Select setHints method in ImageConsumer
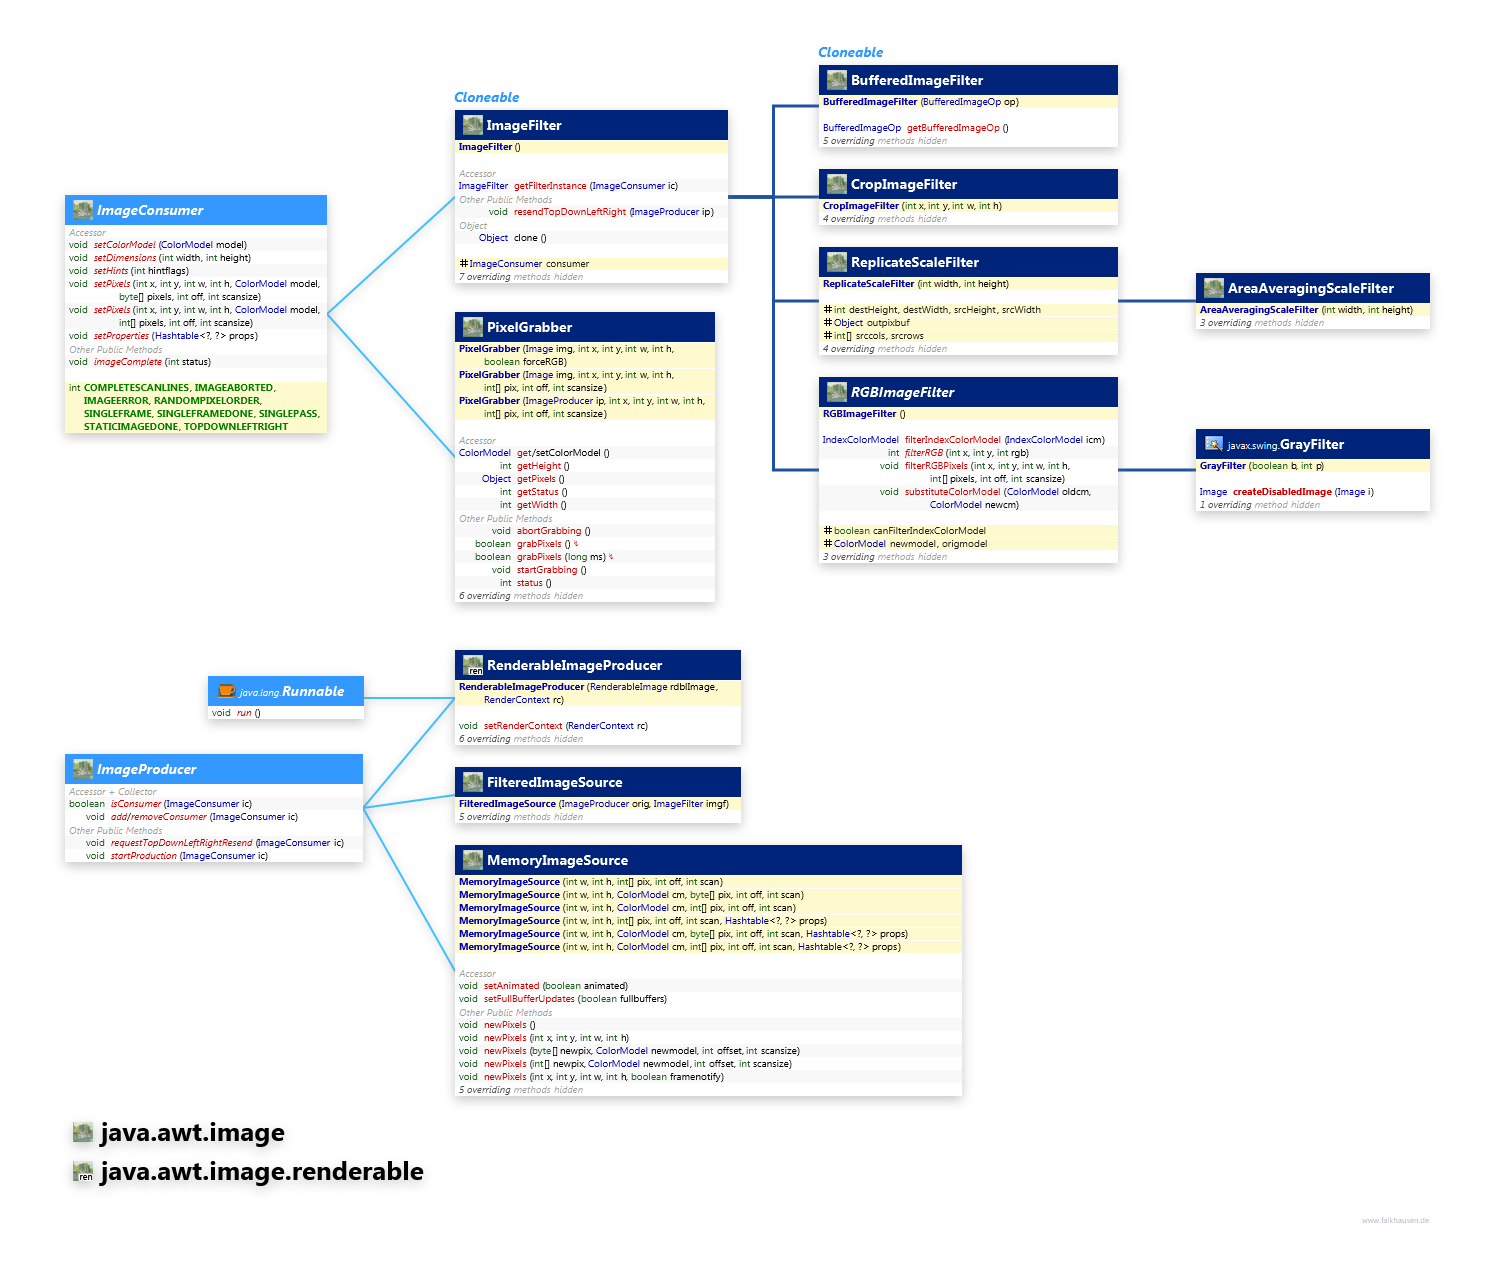Image resolution: width=1486 pixels, height=1266 pixels. pyautogui.click(x=111, y=270)
